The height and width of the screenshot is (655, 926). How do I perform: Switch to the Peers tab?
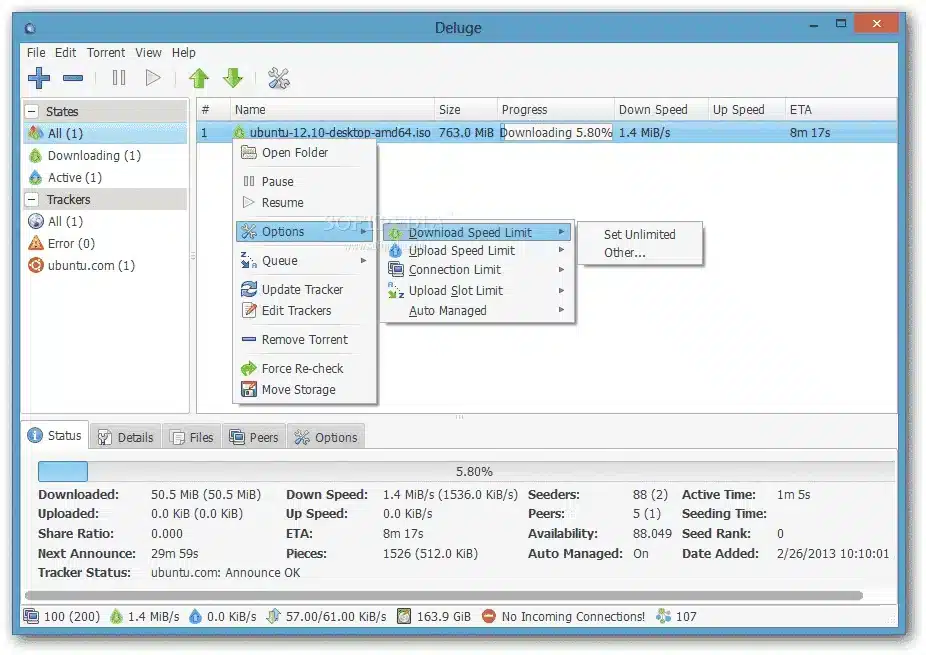click(x=254, y=437)
